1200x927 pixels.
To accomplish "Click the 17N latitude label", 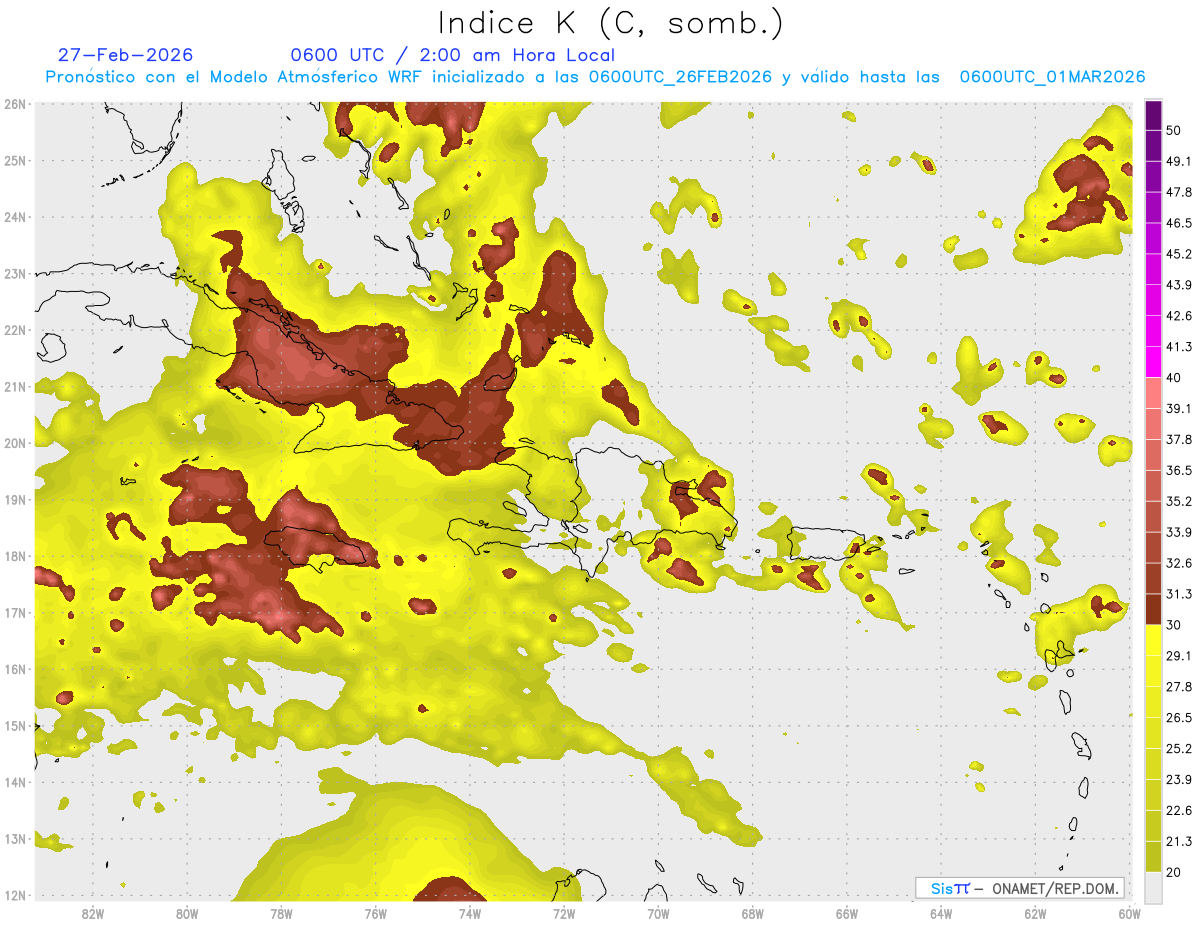I will [x=14, y=612].
